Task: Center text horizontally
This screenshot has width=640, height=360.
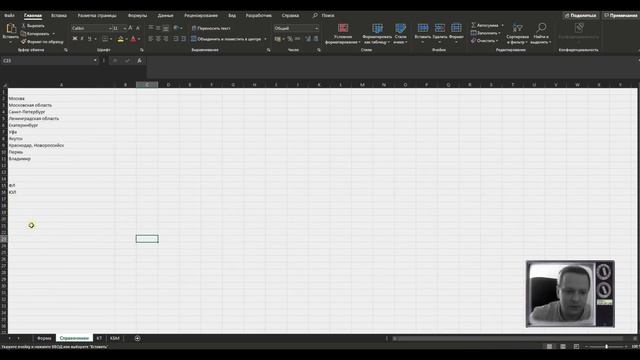Action: click(x=158, y=39)
